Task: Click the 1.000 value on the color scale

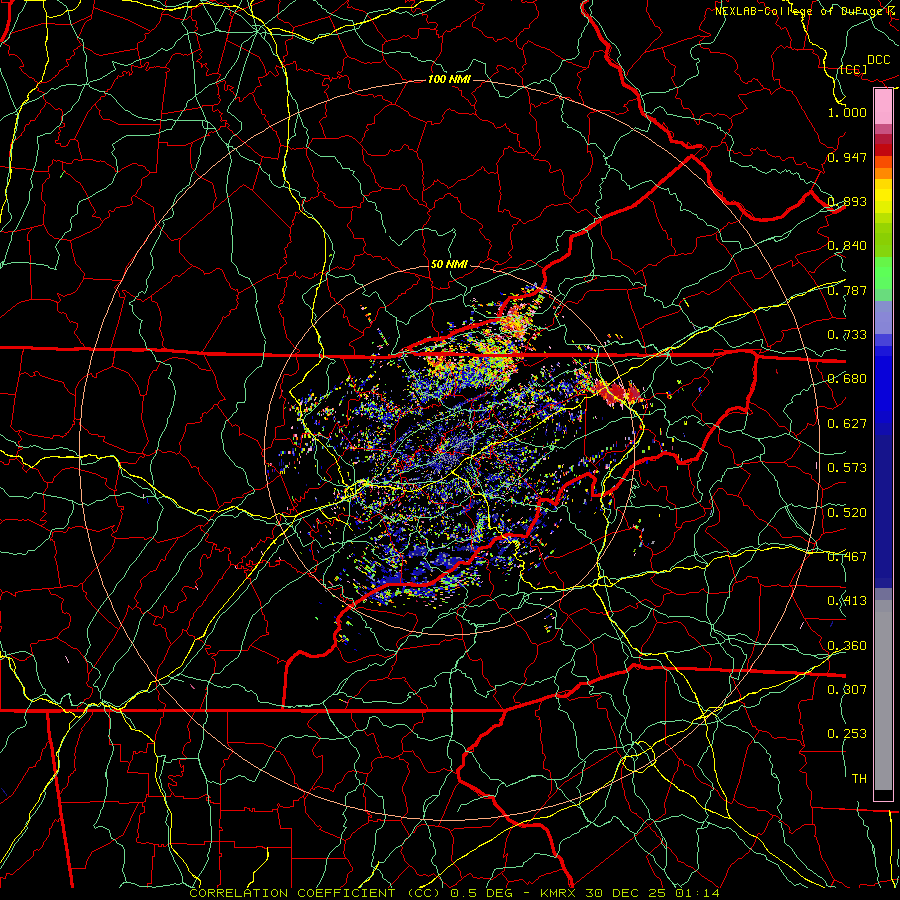Action: click(847, 112)
